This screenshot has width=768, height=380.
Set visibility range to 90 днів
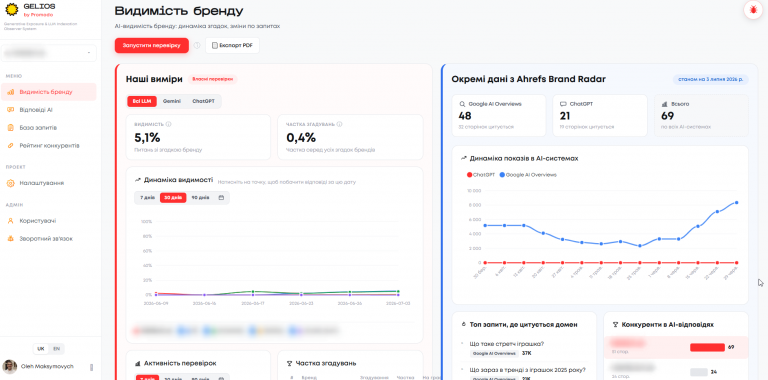tap(200, 198)
